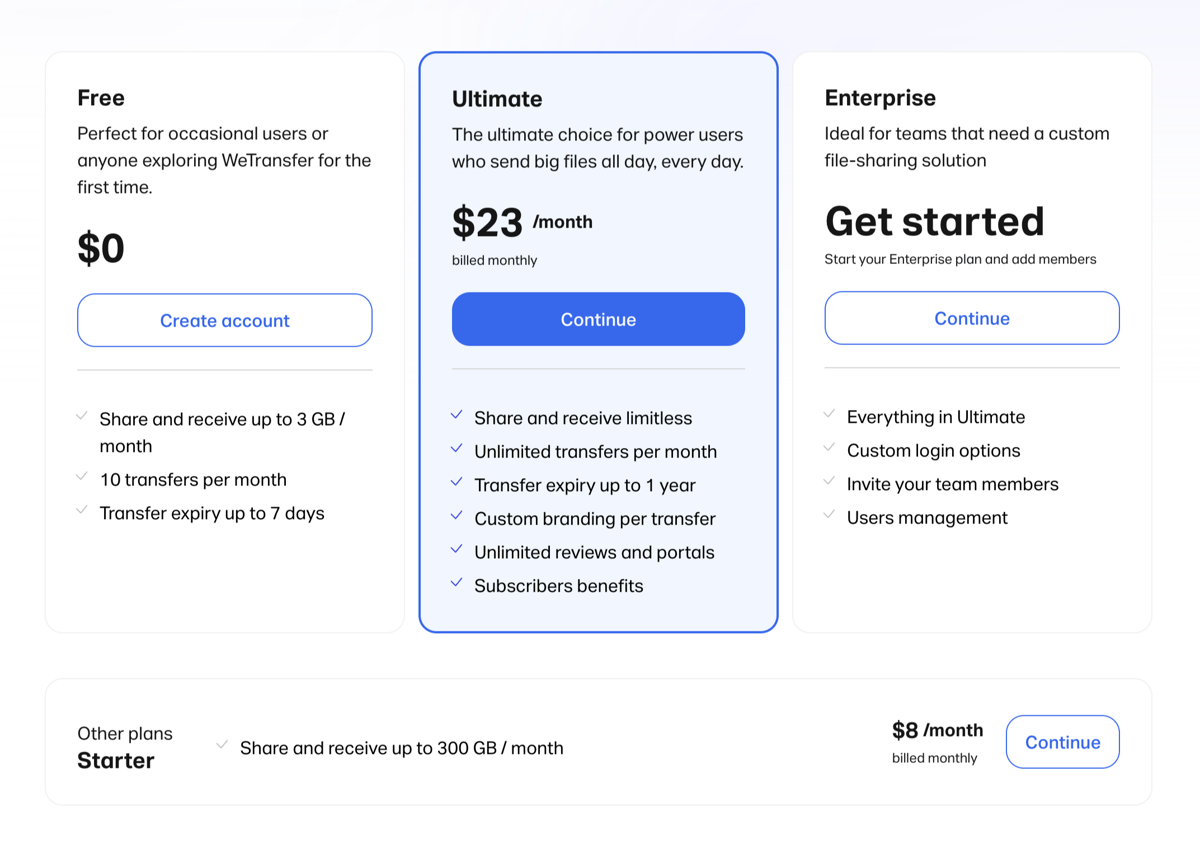The image size is (1200, 854).
Task: Click the check icon beside the 300 GB Starter feature
Action: tap(223, 747)
